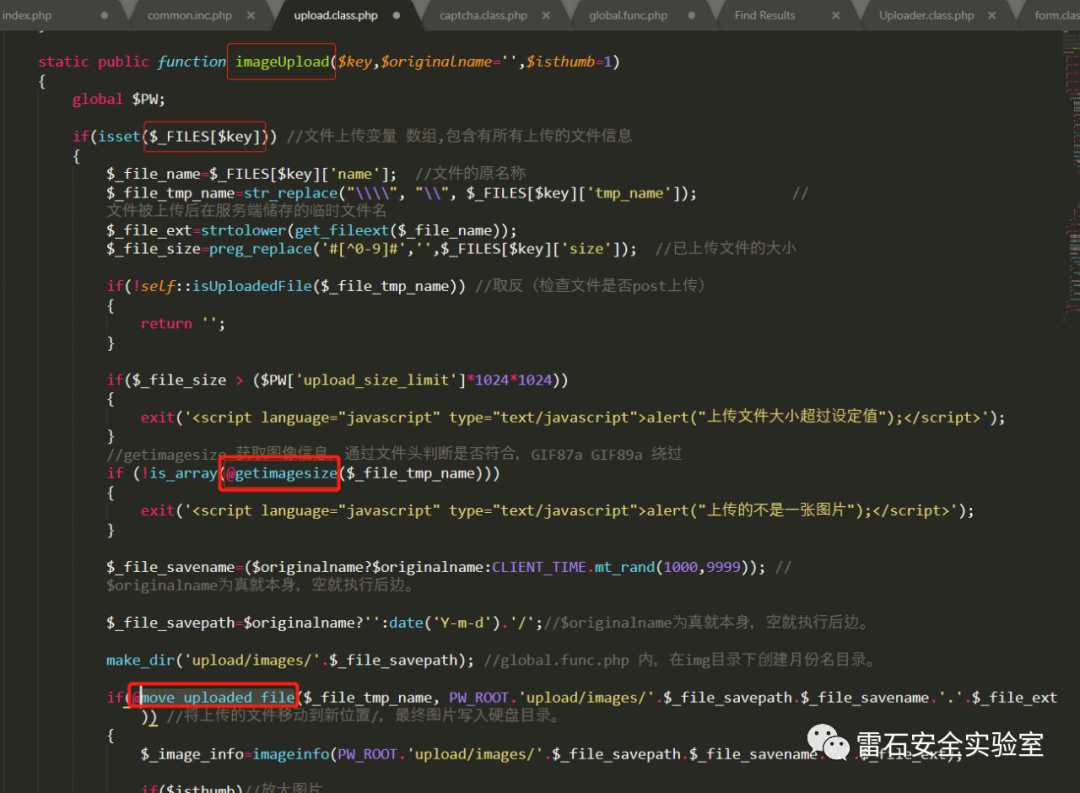
Task: Click the $isthumb=1 parameter
Action: click(569, 61)
